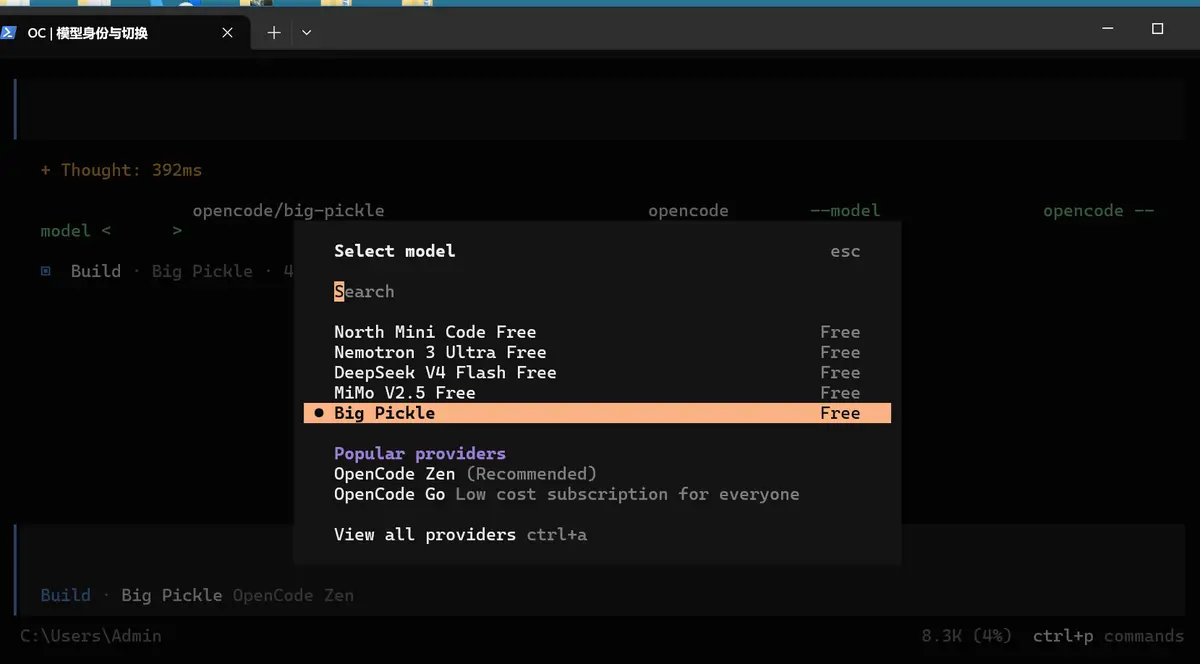The height and width of the screenshot is (664, 1200).
Task: Click the PowerShell icon in the tab
Action: point(8,32)
